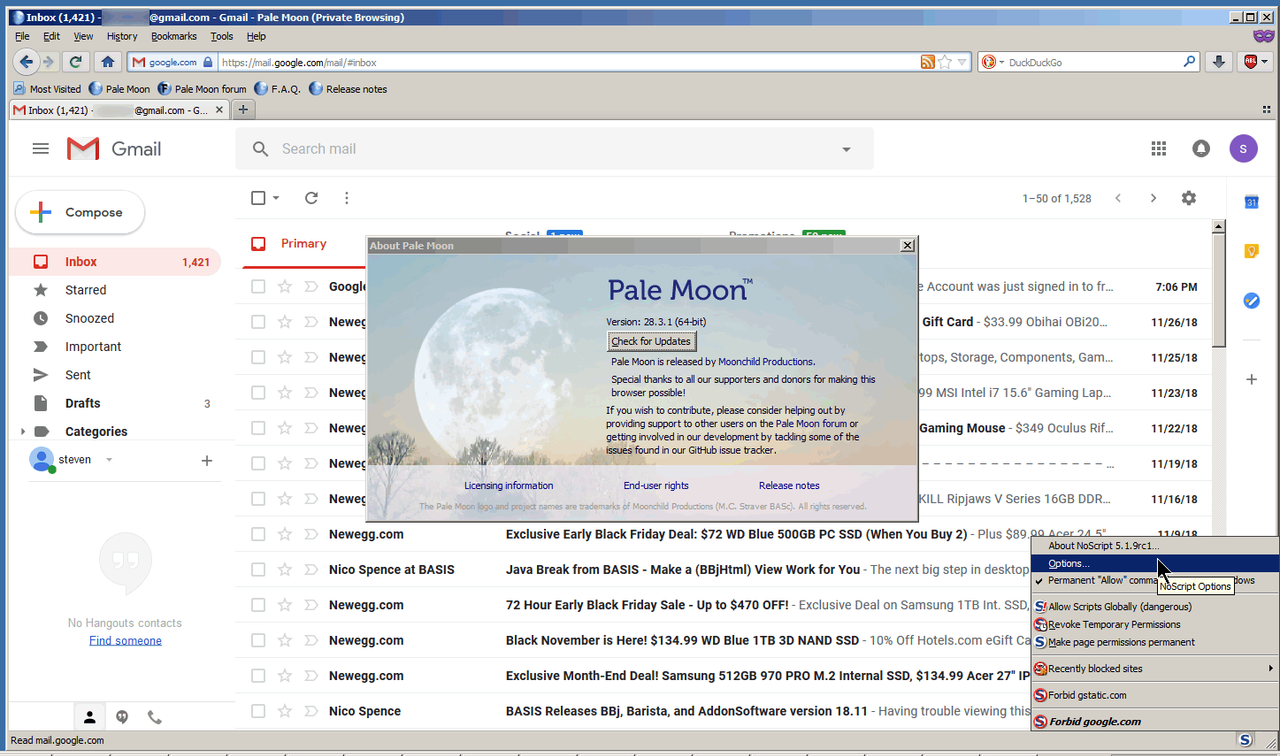Open Moonchild Productions link
1280x756 pixels.
[x=766, y=362]
